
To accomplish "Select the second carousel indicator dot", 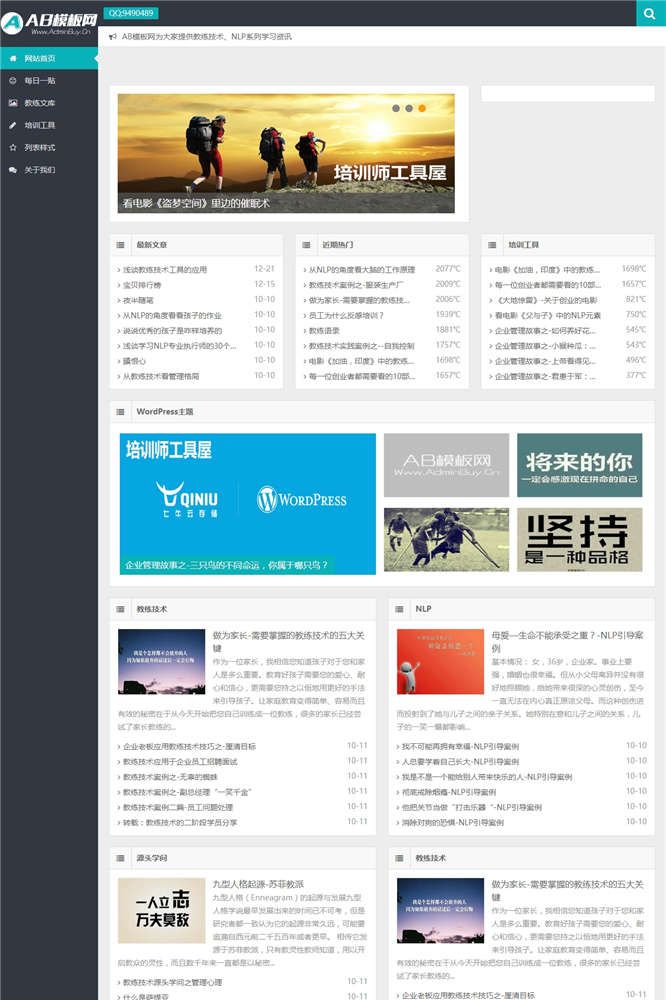I will click(409, 107).
